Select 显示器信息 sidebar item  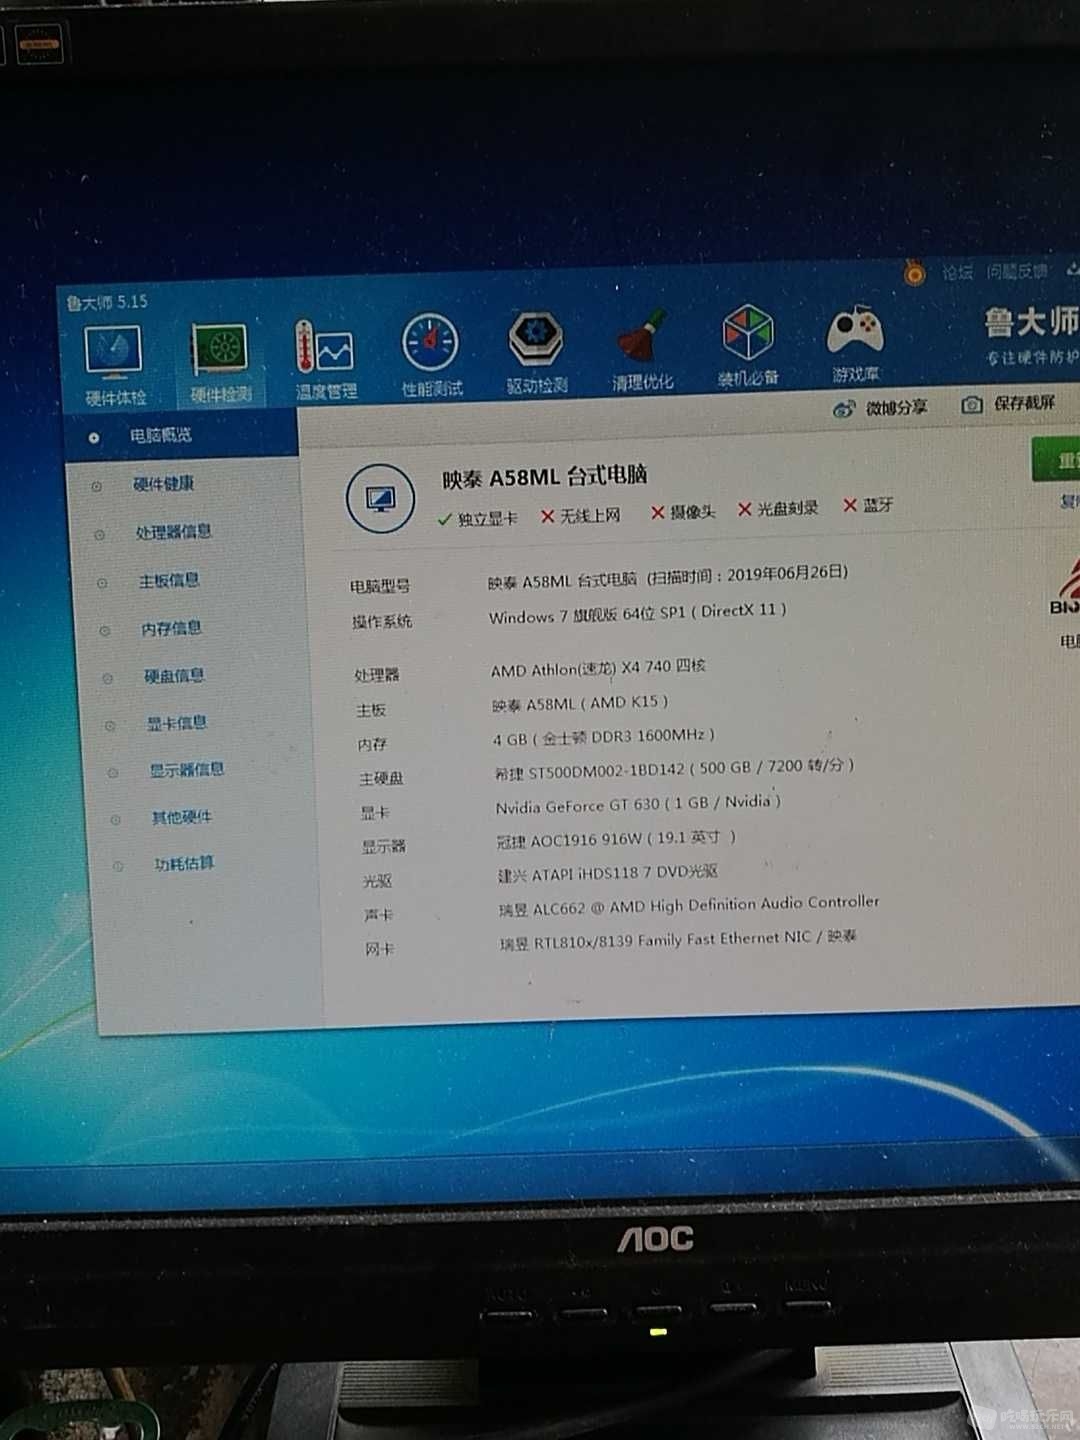point(187,769)
